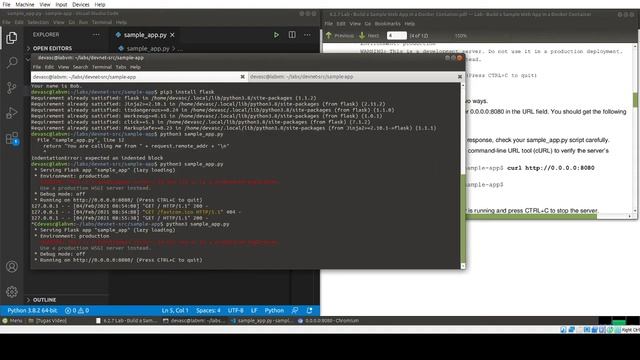Viewport: 640px width, 360px height.
Task: Open the terminal window's View menu
Action: point(63,67)
